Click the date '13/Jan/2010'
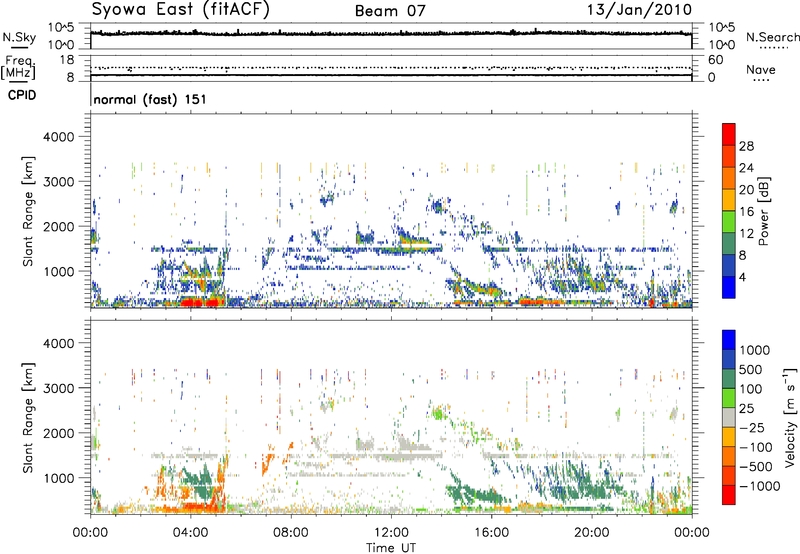 (639, 10)
